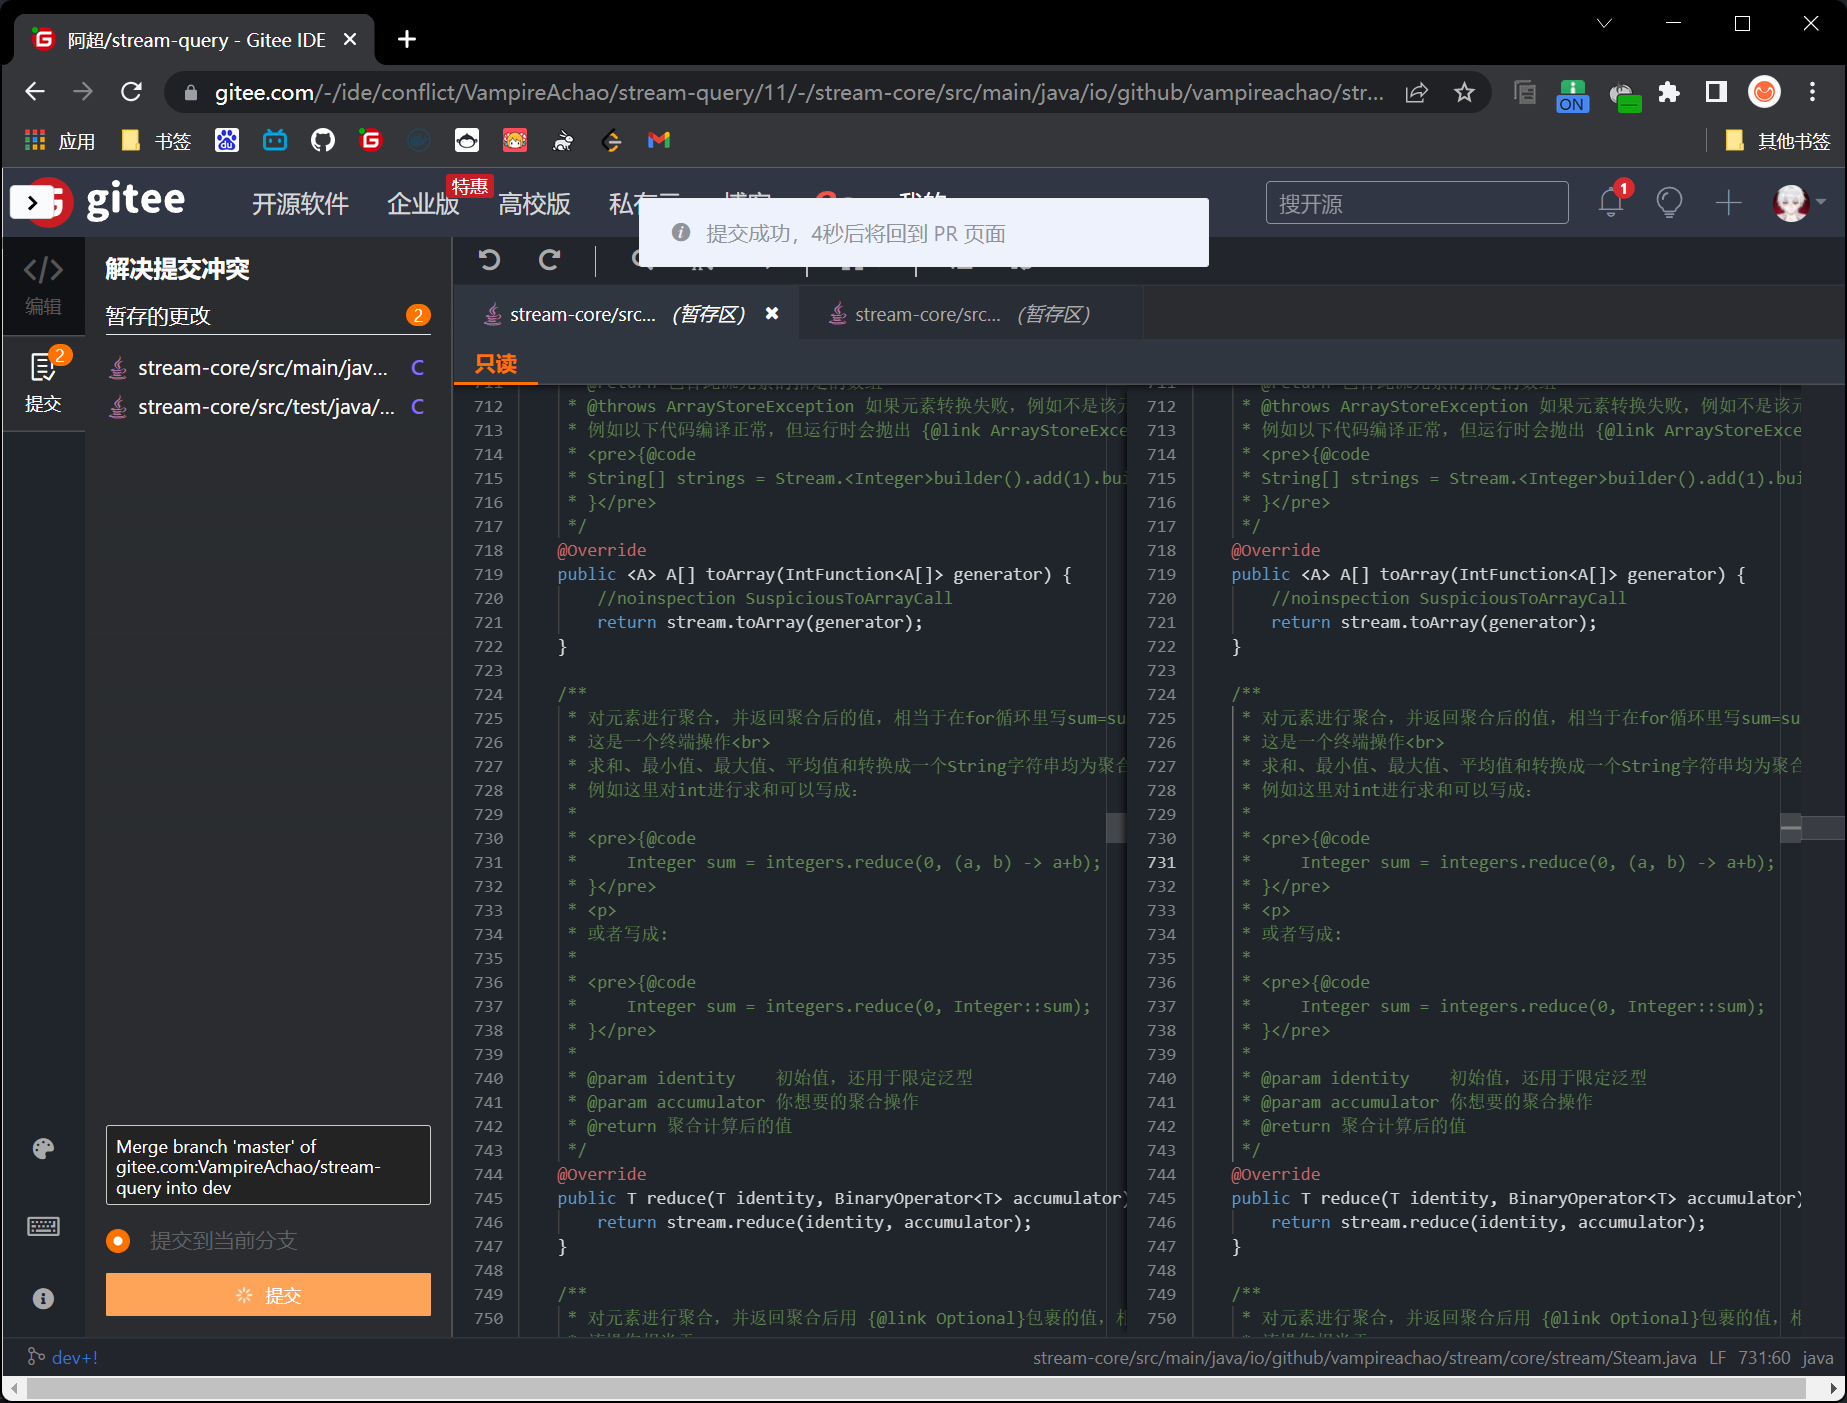1847x1403 pixels.
Task: Click the undo arrow in editor toolbar
Action: [489, 260]
